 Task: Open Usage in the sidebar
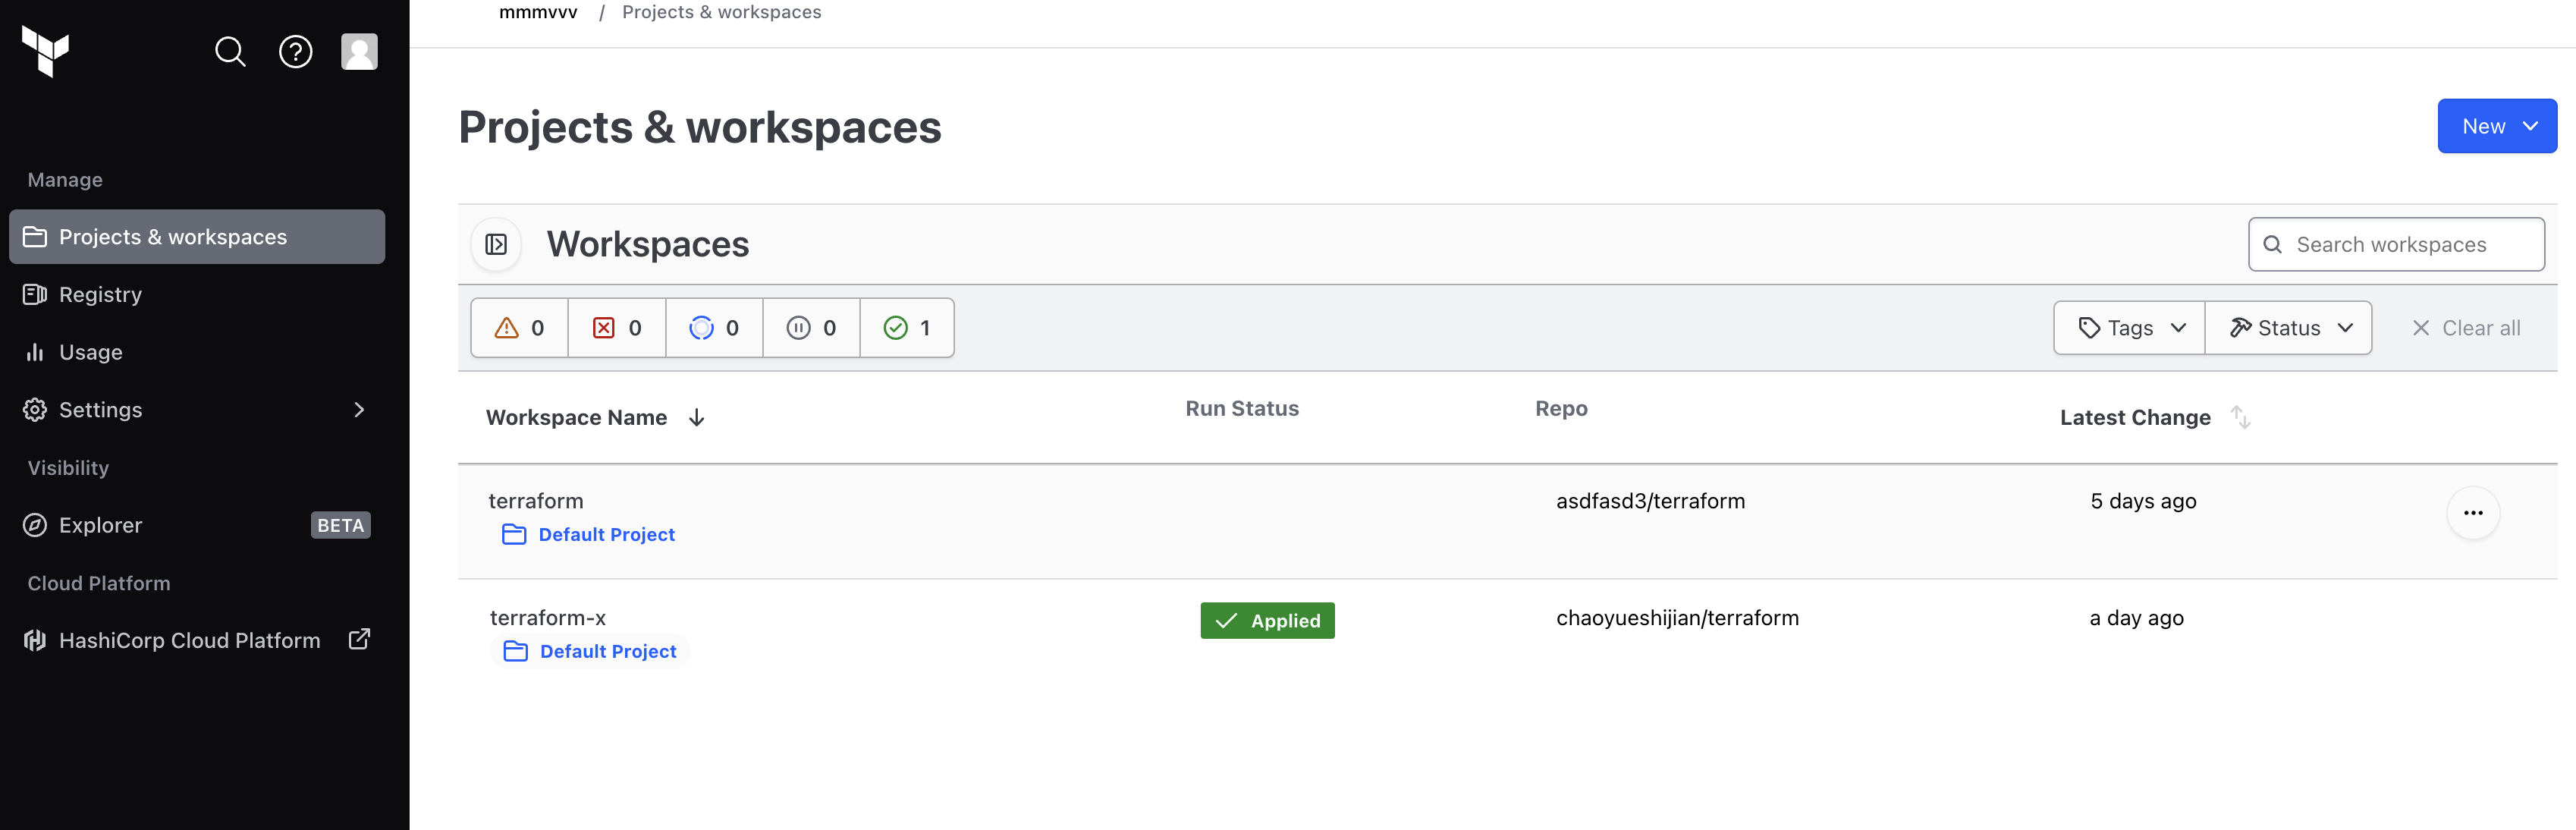coord(90,352)
